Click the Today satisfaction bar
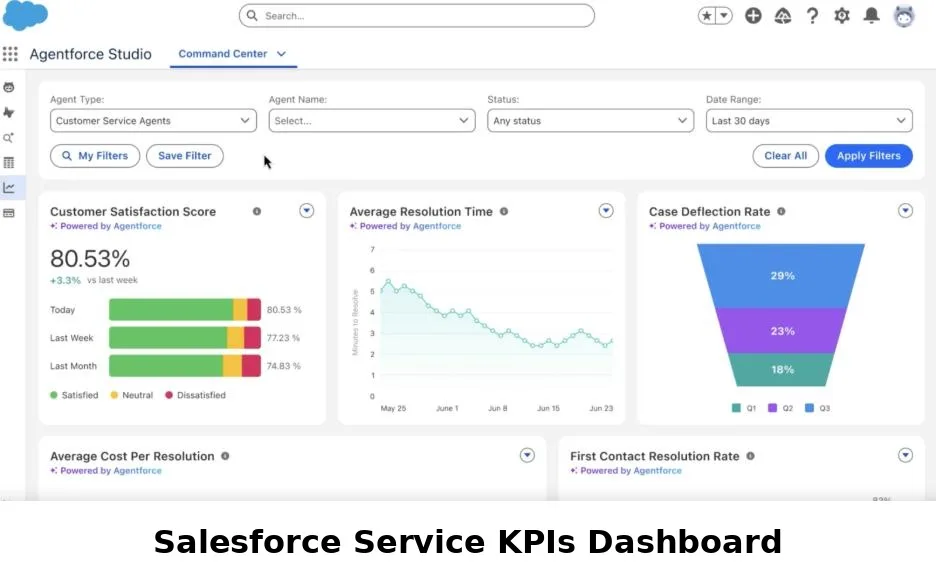This screenshot has width=936, height=573. point(185,310)
